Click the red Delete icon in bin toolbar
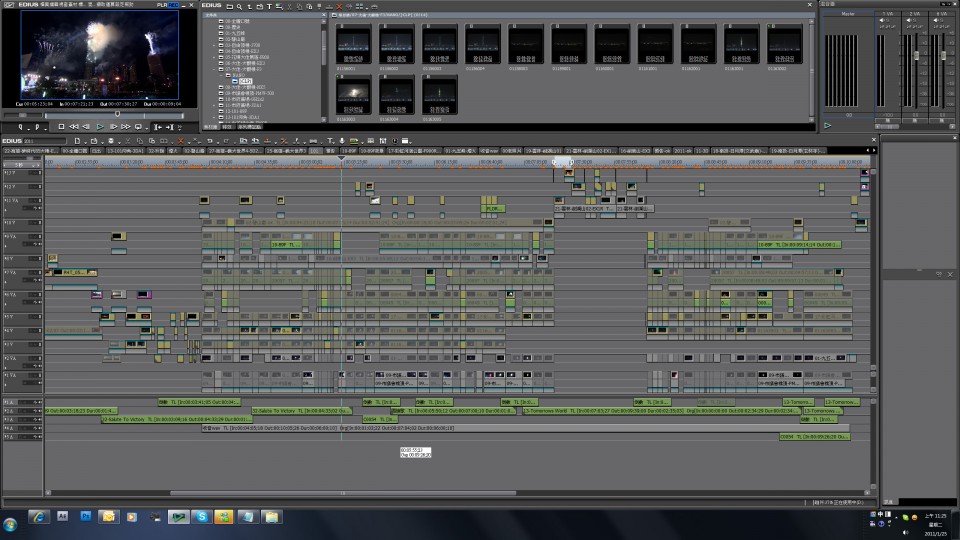 pyautogui.click(x=341, y=6)
